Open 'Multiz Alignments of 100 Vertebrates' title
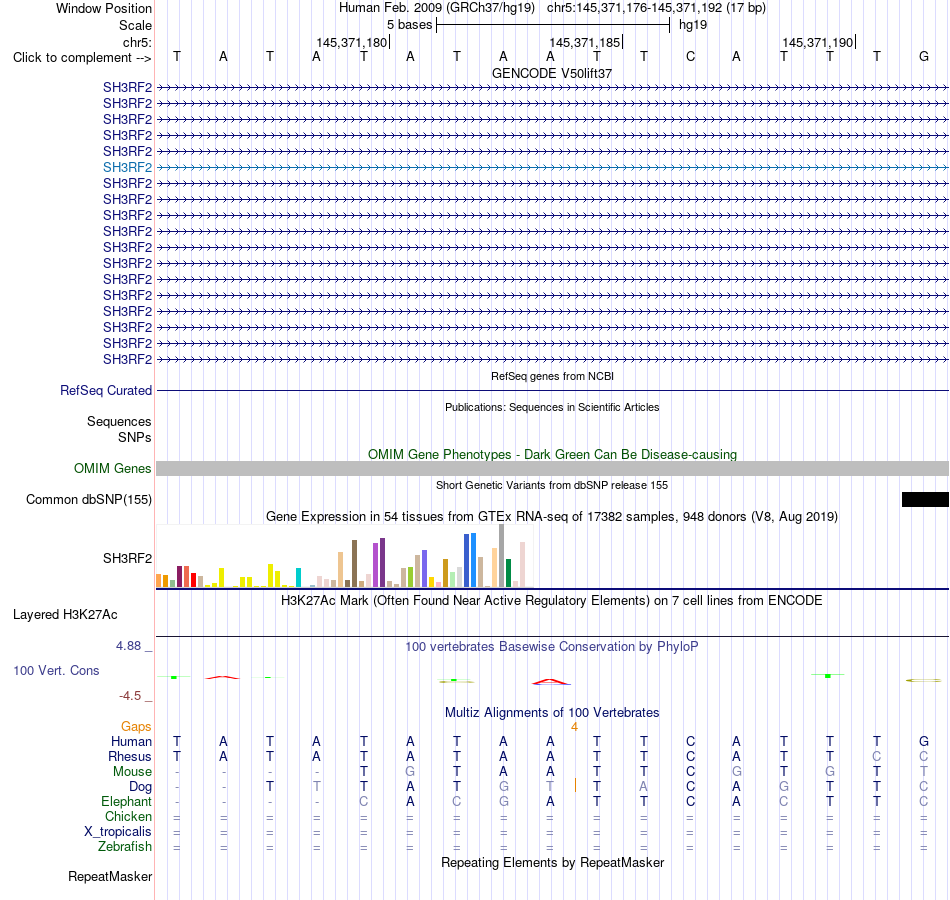This screenshot has width=950, height=900. tap(552, 713)
